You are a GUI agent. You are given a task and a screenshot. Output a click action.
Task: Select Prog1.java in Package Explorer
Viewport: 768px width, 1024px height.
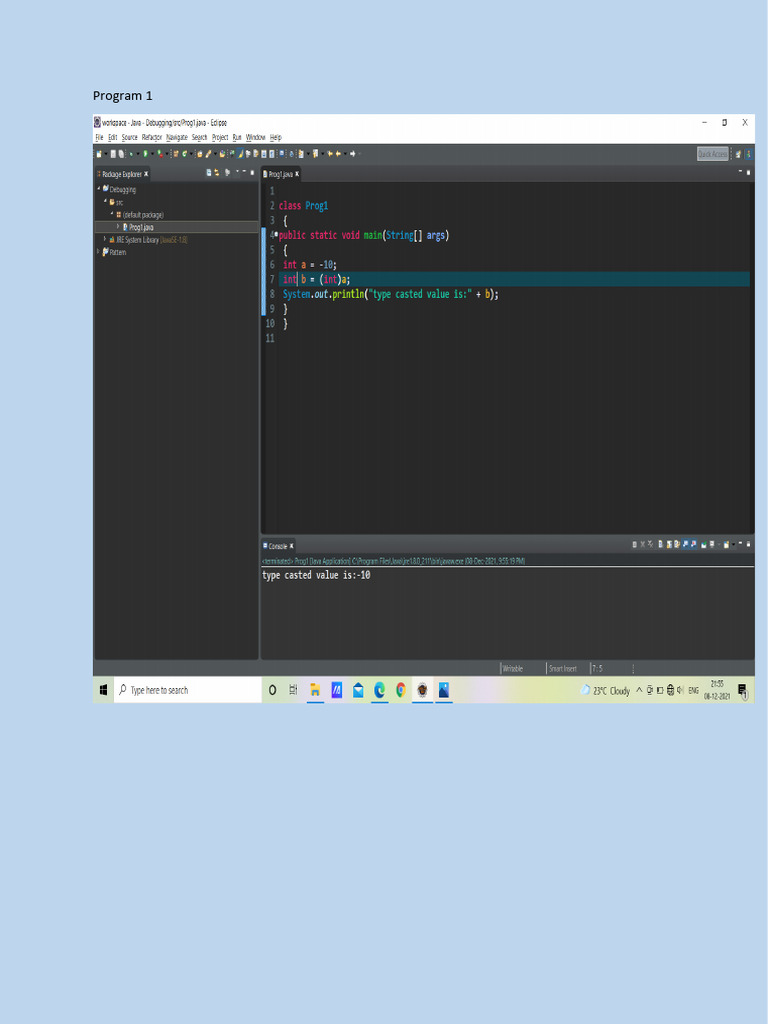tap(140, 227)
